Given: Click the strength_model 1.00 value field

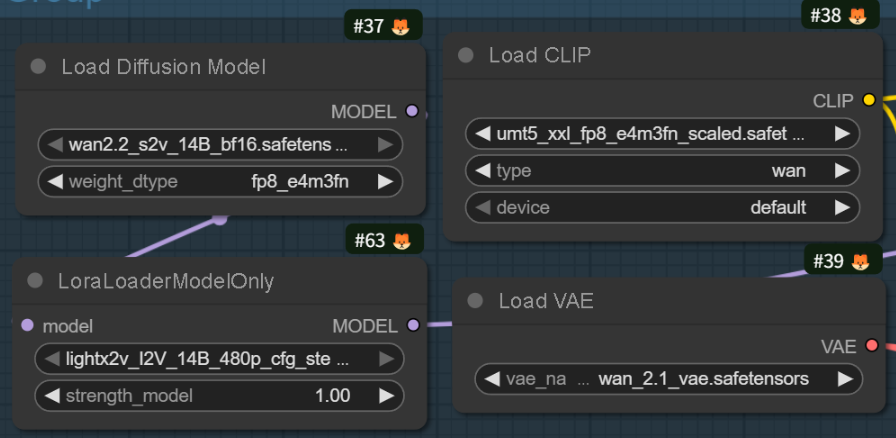Looking at the screenshot, I should tap(219, 396).
